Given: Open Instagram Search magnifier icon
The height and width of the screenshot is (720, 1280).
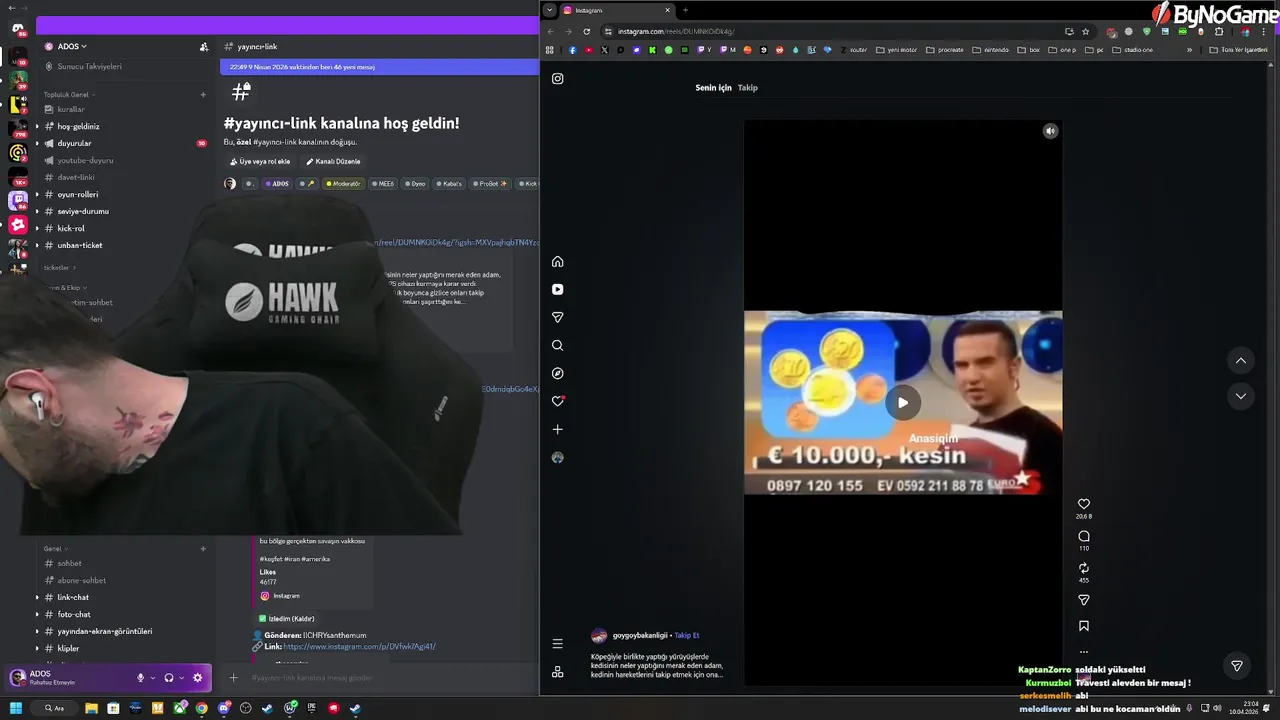Looking at the screenshot, I should point(557,346).
